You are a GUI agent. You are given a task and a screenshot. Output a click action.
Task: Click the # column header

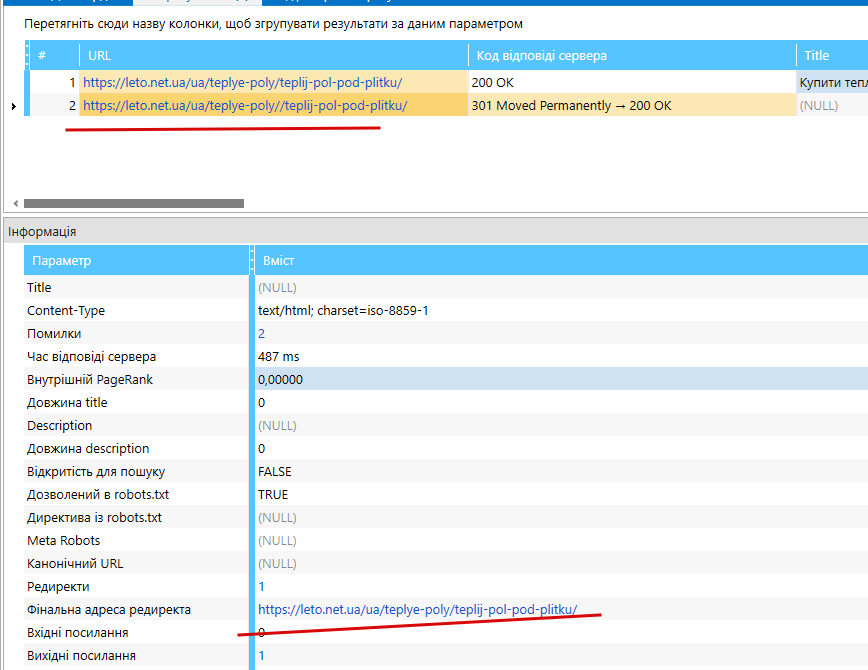(x=54, y=55)
